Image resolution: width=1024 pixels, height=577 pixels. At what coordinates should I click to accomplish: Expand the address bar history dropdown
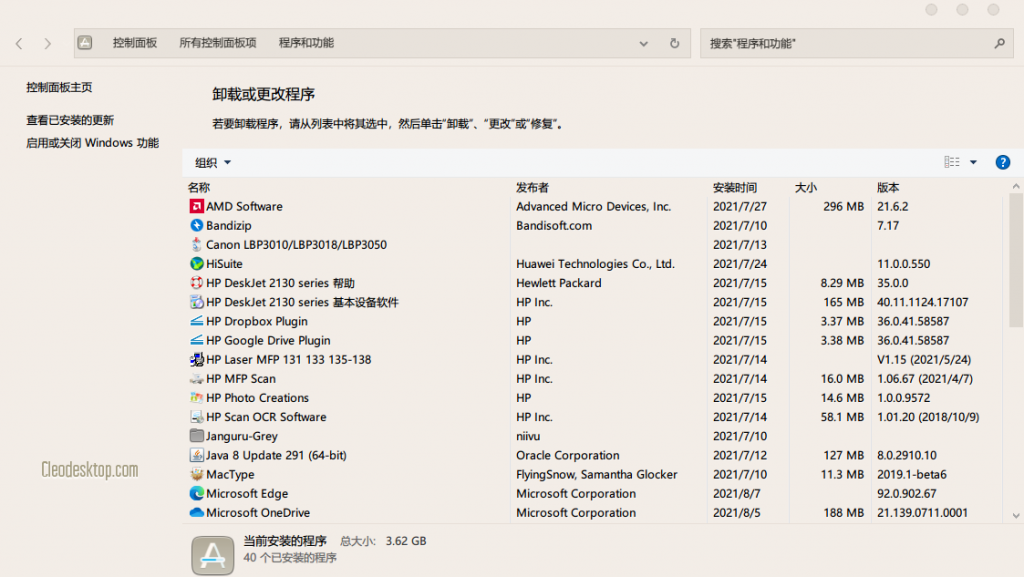[x=643, y=44]
